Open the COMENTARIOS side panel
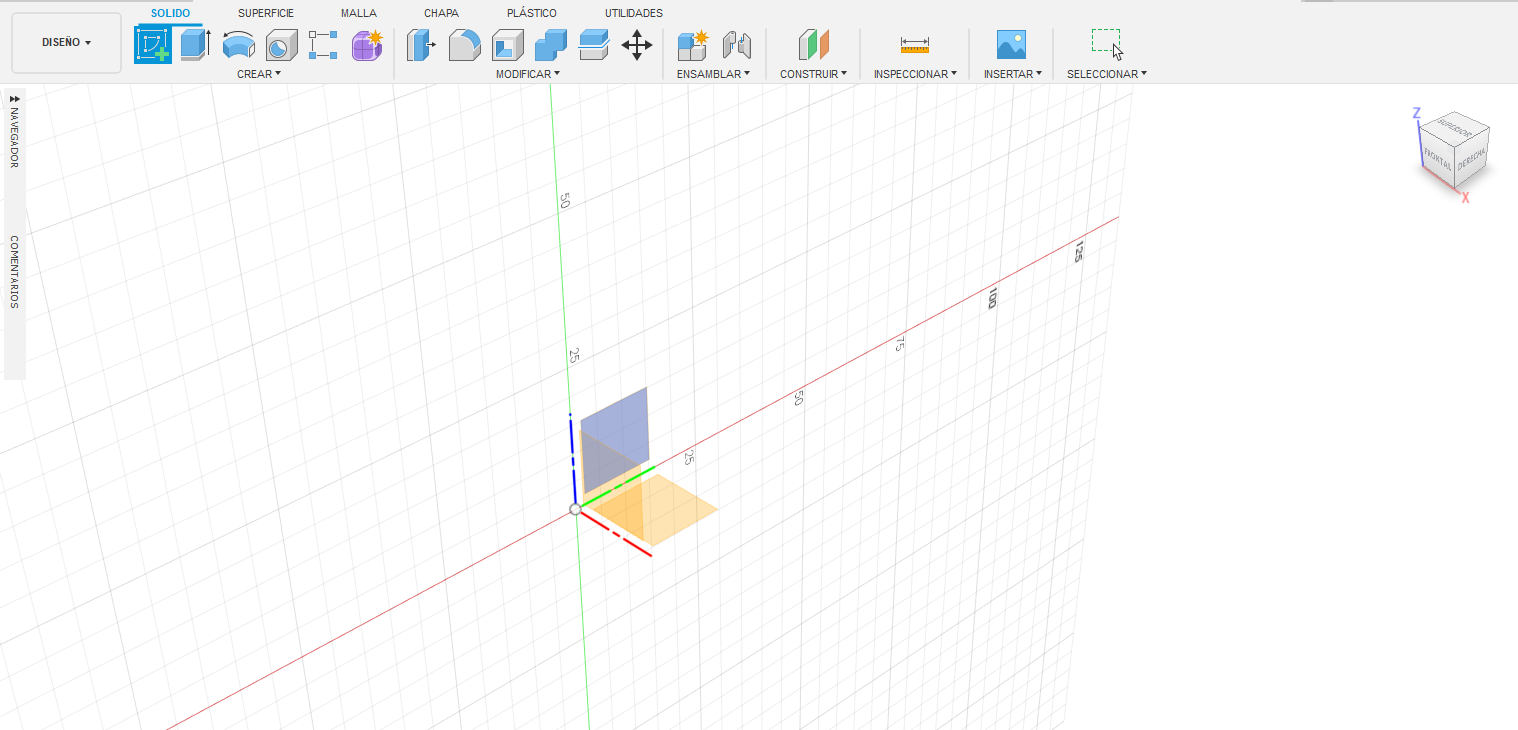1518x730 pixels. pyautogui.click(x=14, y=271)
